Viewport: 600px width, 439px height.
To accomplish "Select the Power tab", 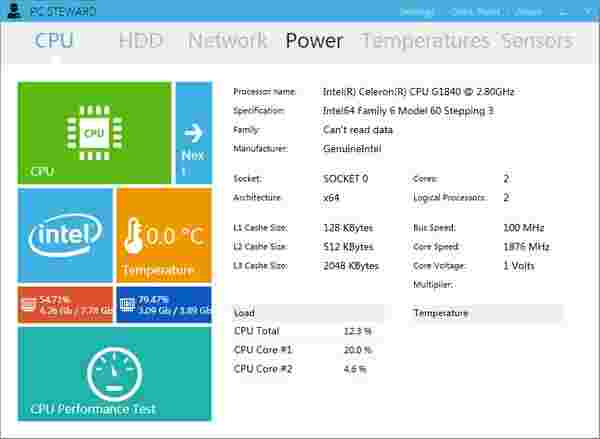I will point(314,40).
